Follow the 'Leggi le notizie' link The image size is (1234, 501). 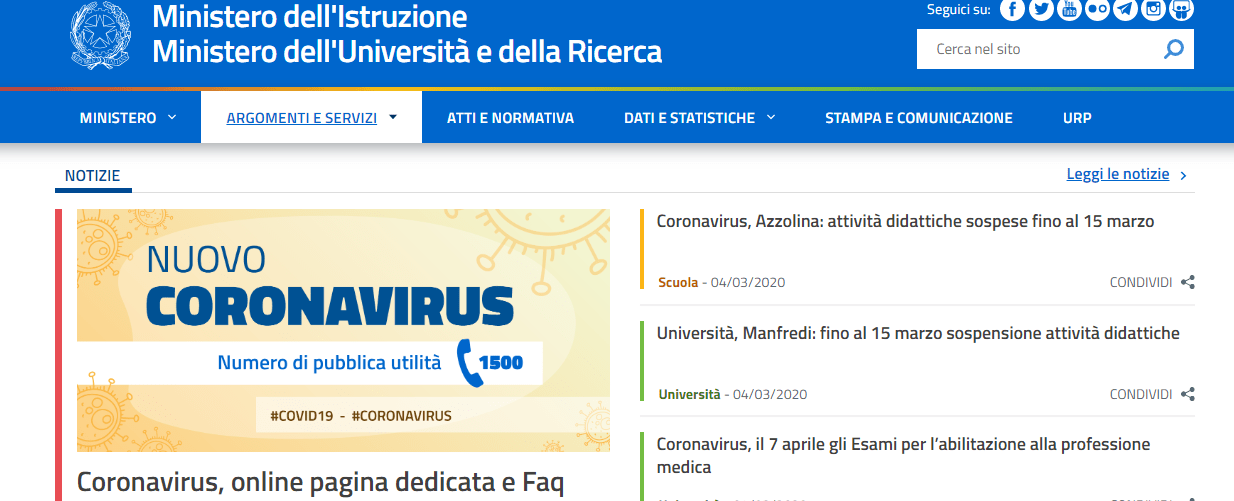(1118, 174)
